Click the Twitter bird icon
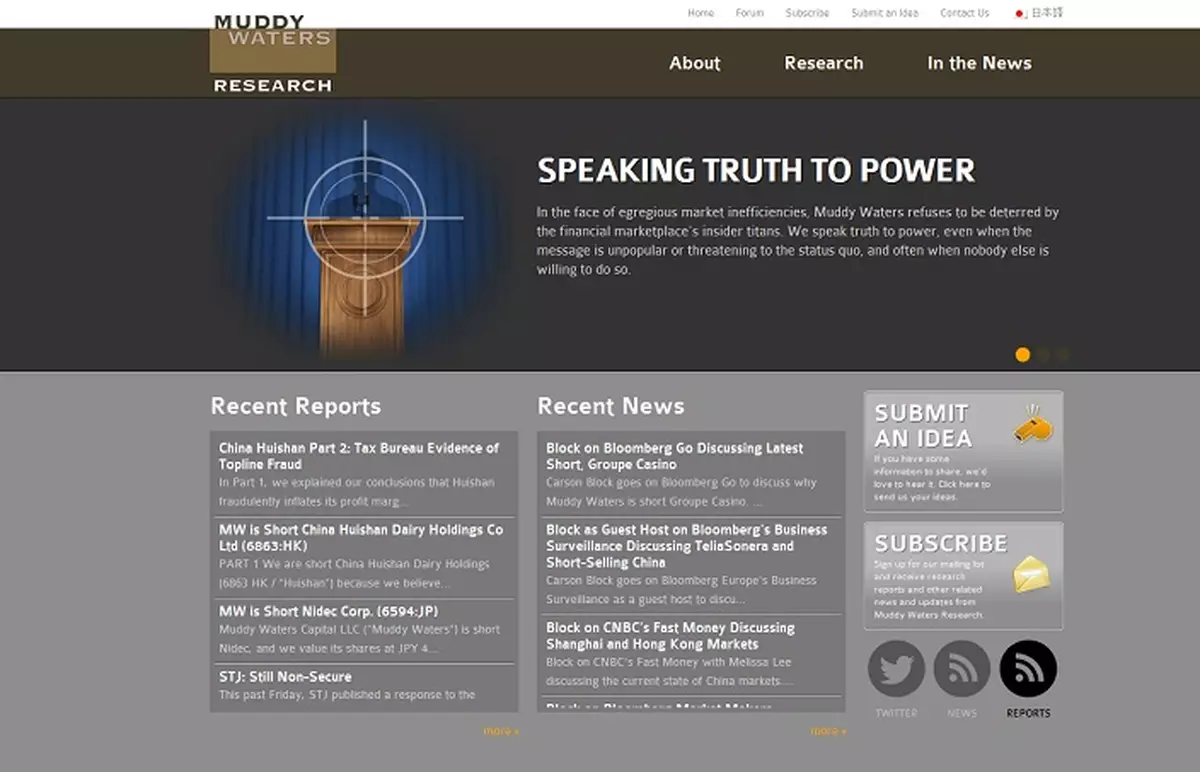Image resolution: width=1200 pixels, height=772 pixels. pos(895,669)
